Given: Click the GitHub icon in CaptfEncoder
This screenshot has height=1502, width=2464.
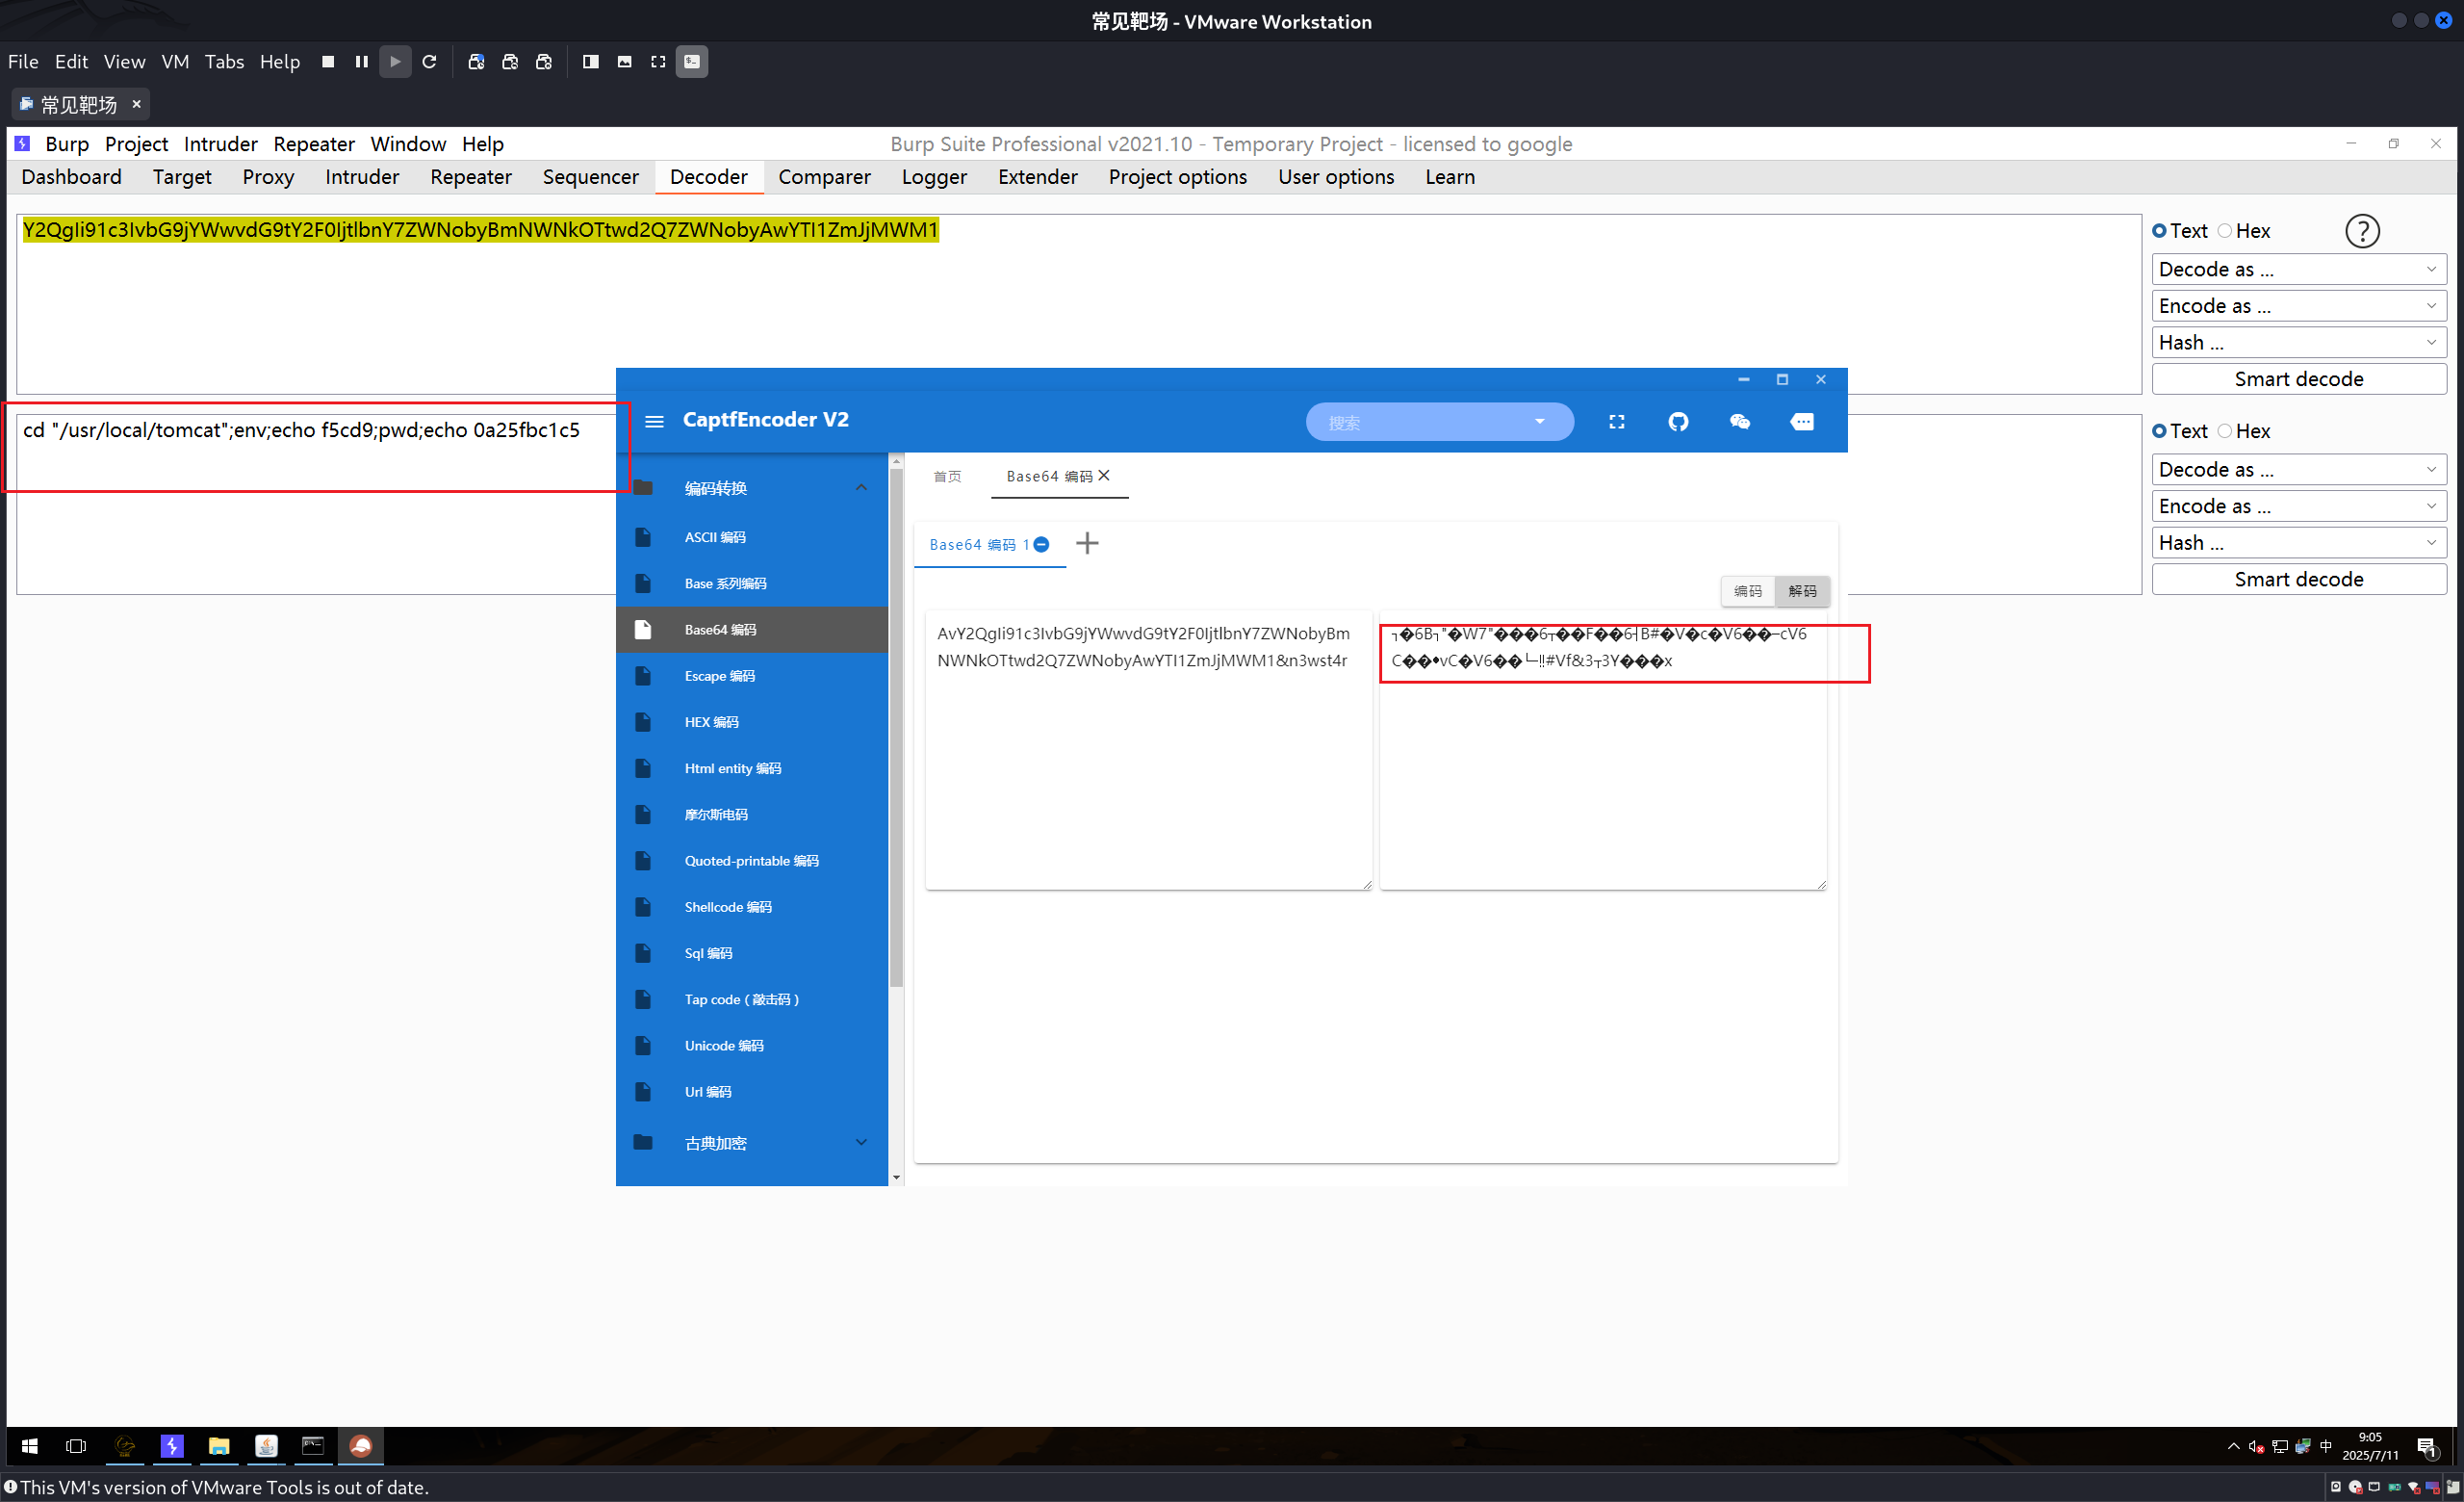Looking at the screenshot, I should pos(1678,422).
